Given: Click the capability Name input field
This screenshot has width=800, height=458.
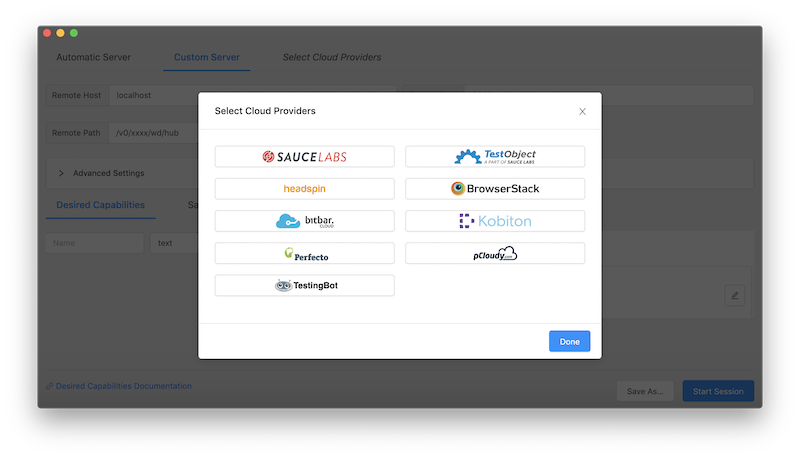Looking at the screenshot, I should point(95,243).
